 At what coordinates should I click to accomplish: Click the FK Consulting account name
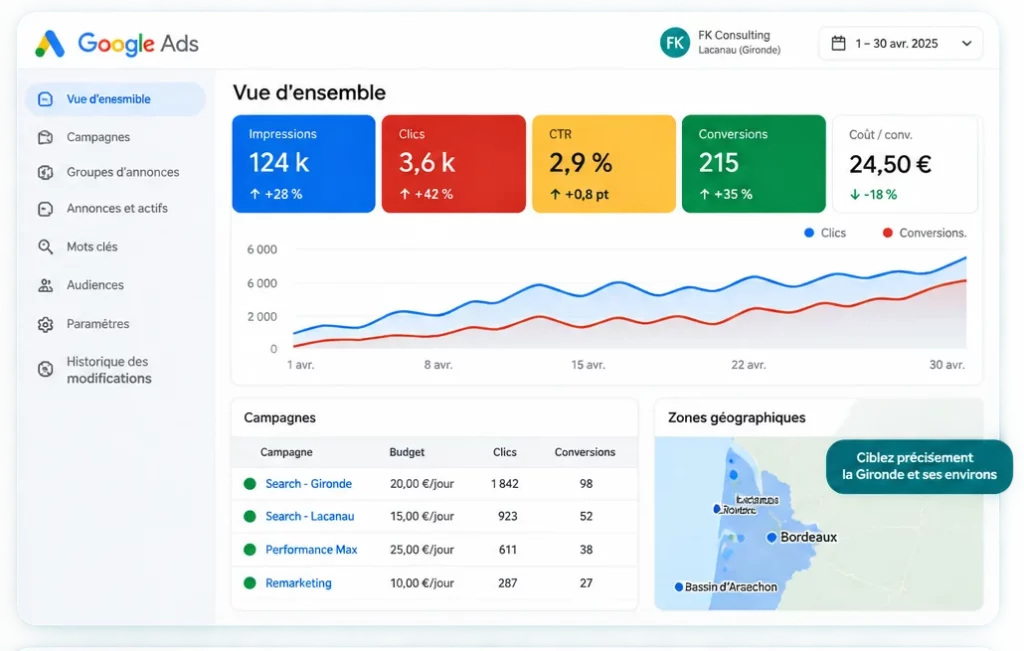(734, 35)
